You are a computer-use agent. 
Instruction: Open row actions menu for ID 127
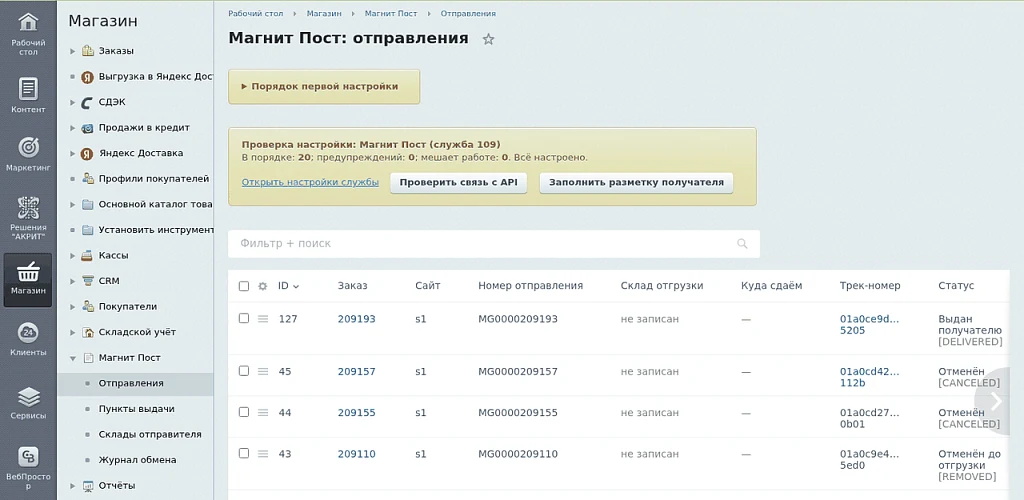coord(263,319)
